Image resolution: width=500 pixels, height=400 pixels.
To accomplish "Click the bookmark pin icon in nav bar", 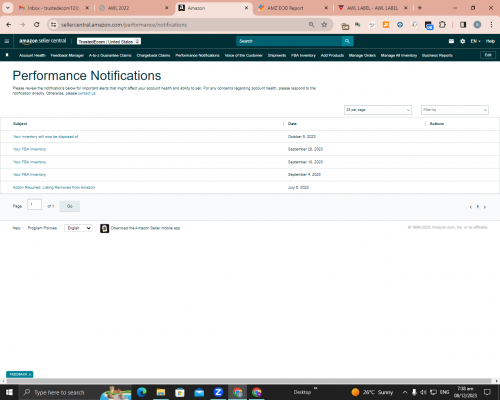I will (7, 55).
